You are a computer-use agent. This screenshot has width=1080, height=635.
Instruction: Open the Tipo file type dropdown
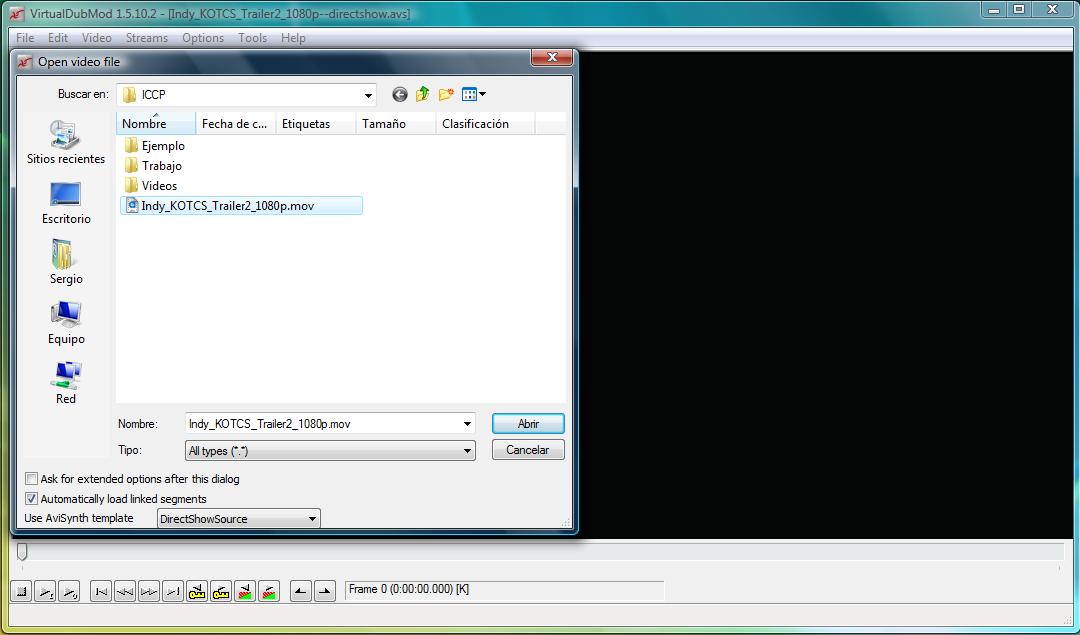(468, 451)
